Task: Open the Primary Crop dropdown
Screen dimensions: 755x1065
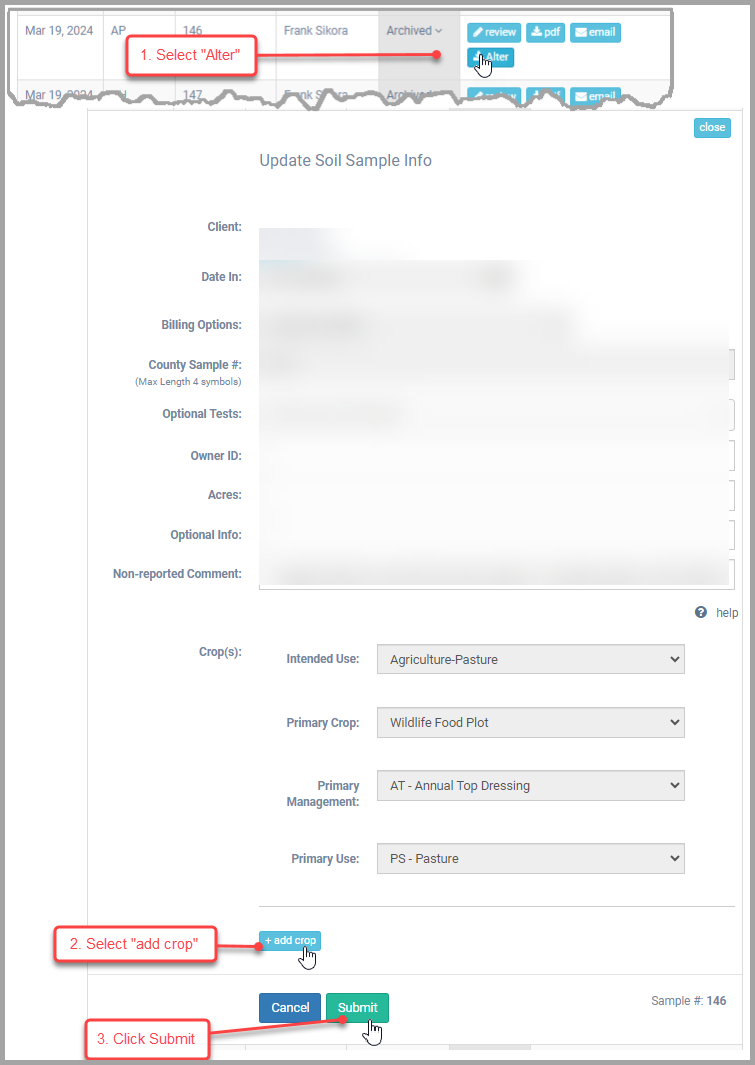Action: click(x=530, y=722)
